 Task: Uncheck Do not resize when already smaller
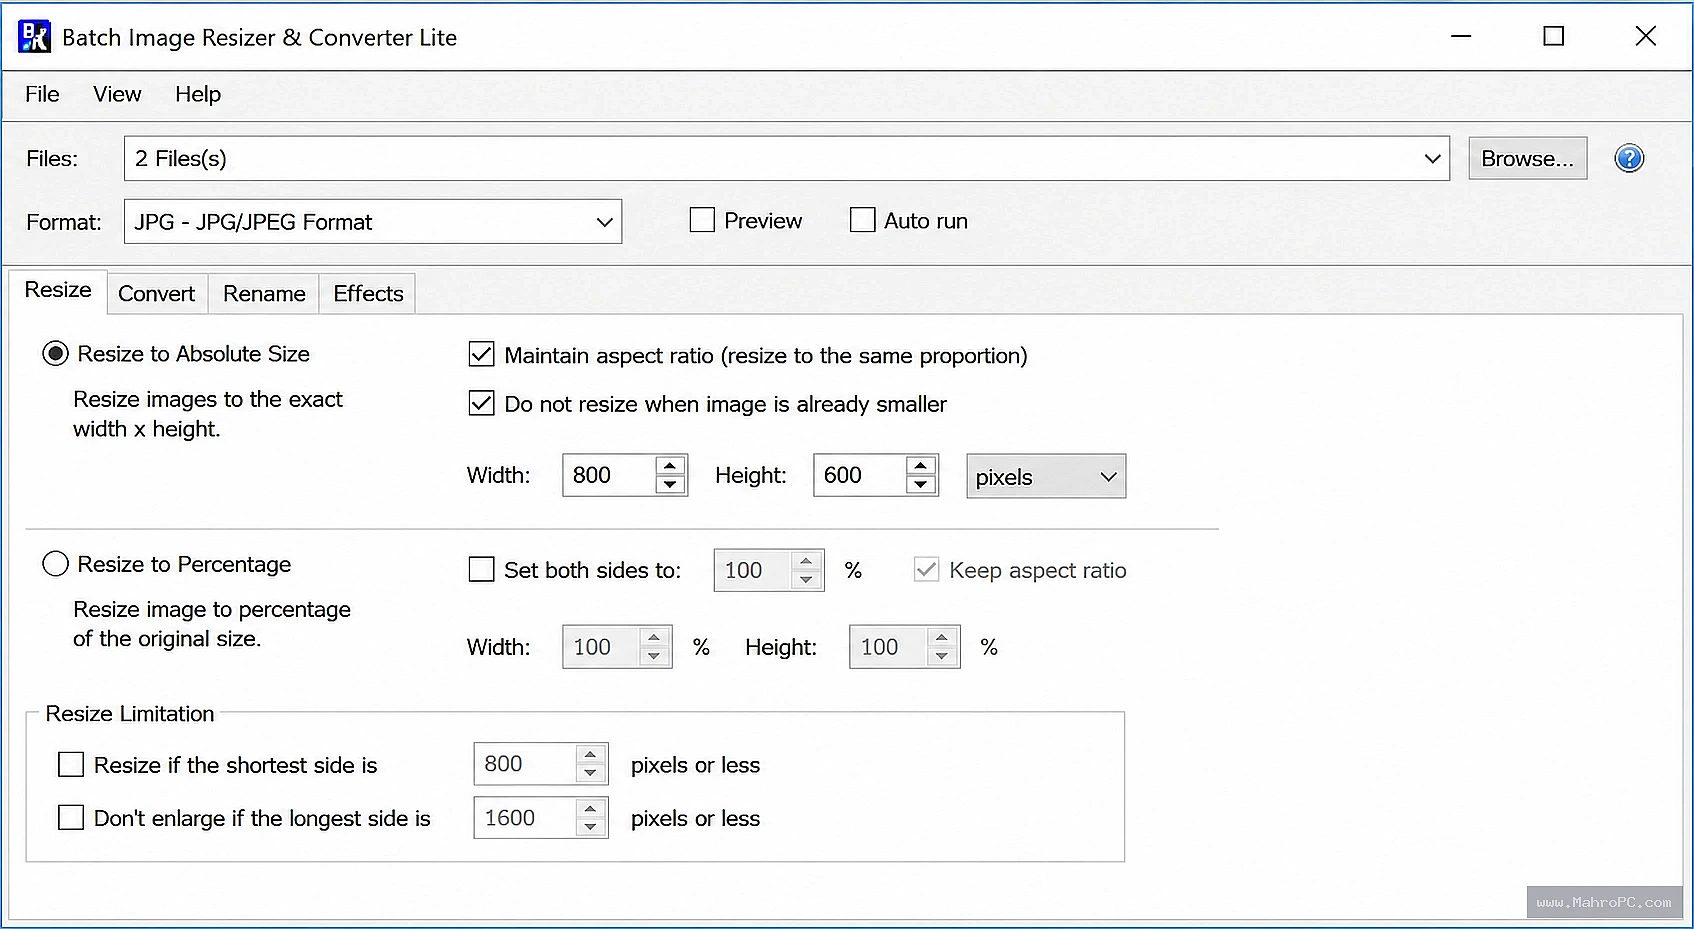(x=481, y=403)
